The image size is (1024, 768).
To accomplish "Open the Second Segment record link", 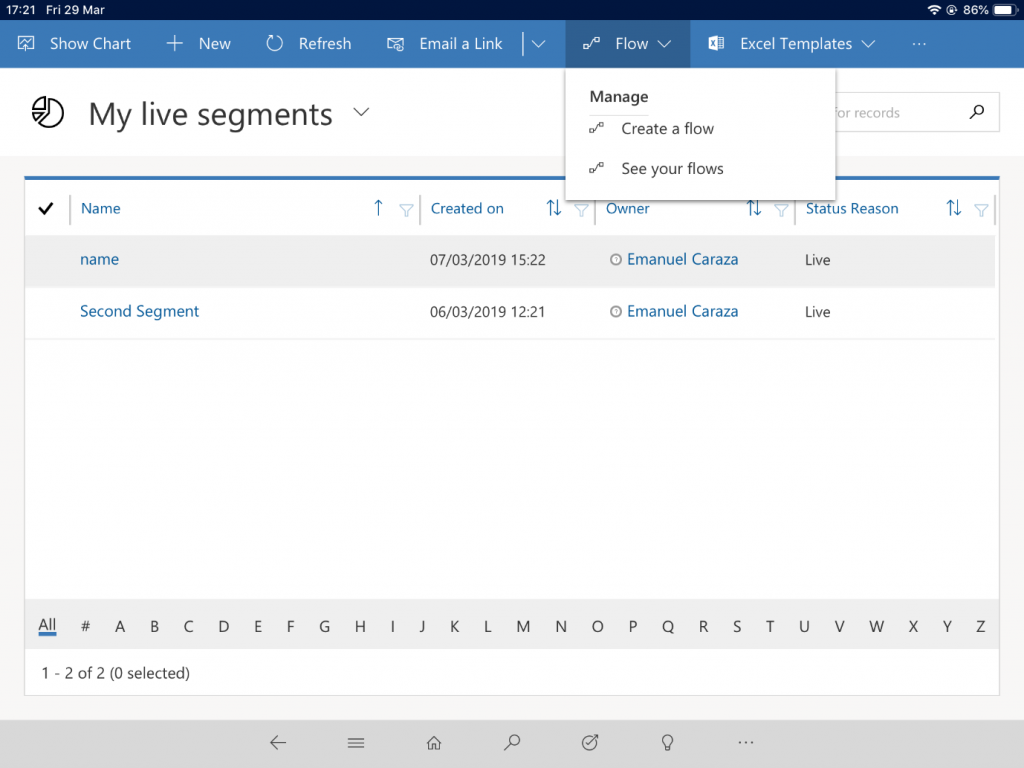I will point(139,312).
